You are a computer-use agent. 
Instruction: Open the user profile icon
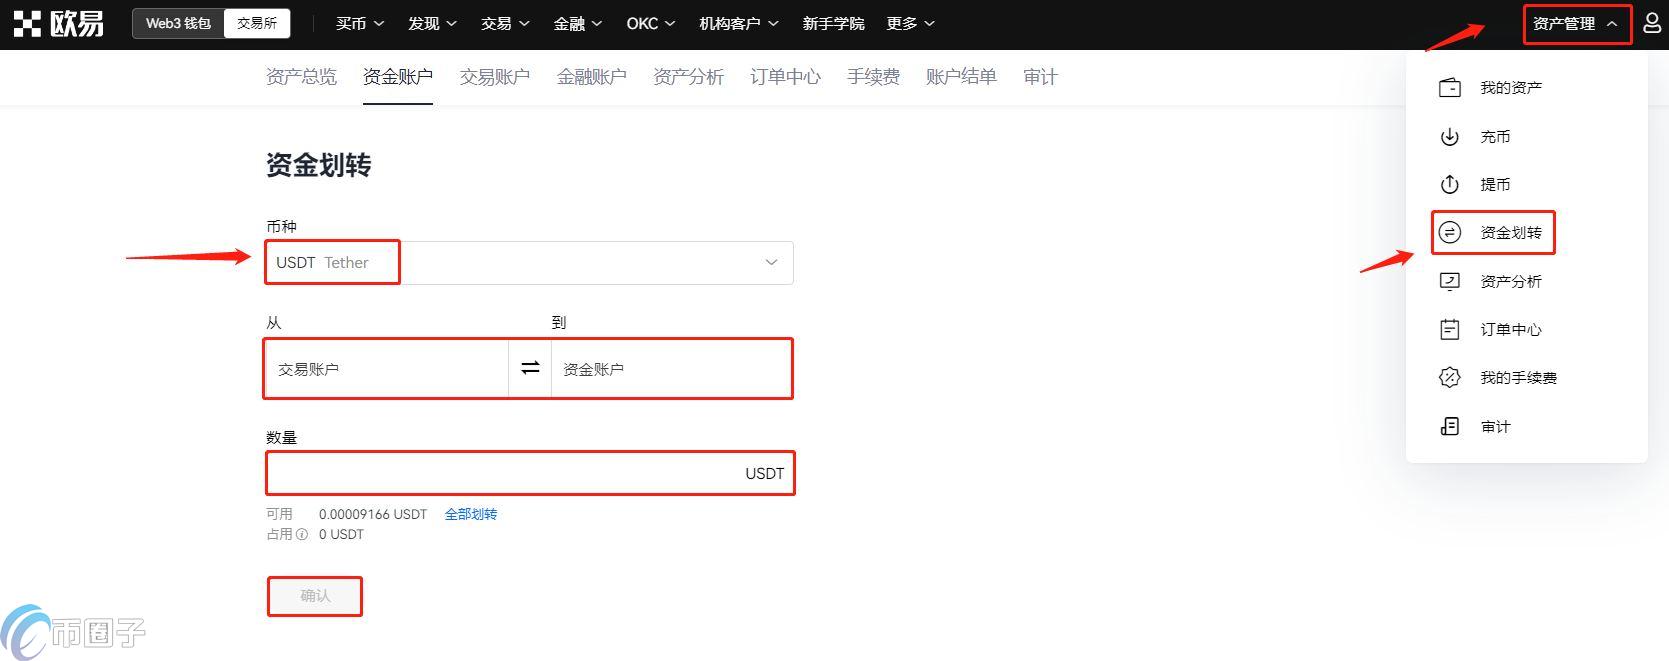[1651, 23]
